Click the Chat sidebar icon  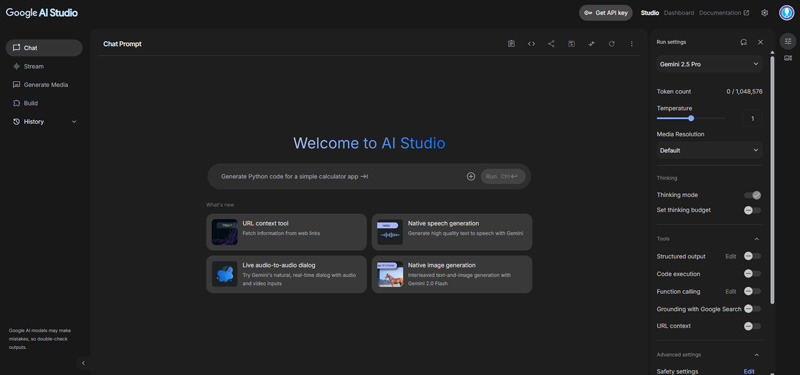(16, 48)
